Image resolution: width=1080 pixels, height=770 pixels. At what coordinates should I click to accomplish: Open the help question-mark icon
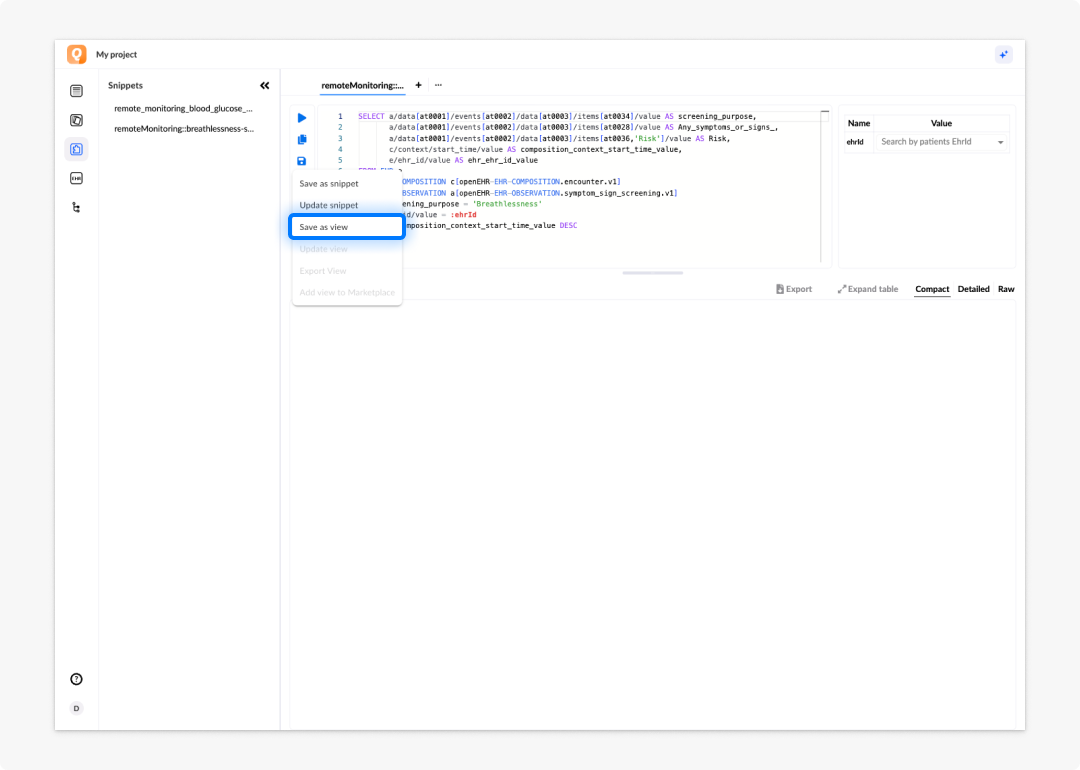[76, 679]
